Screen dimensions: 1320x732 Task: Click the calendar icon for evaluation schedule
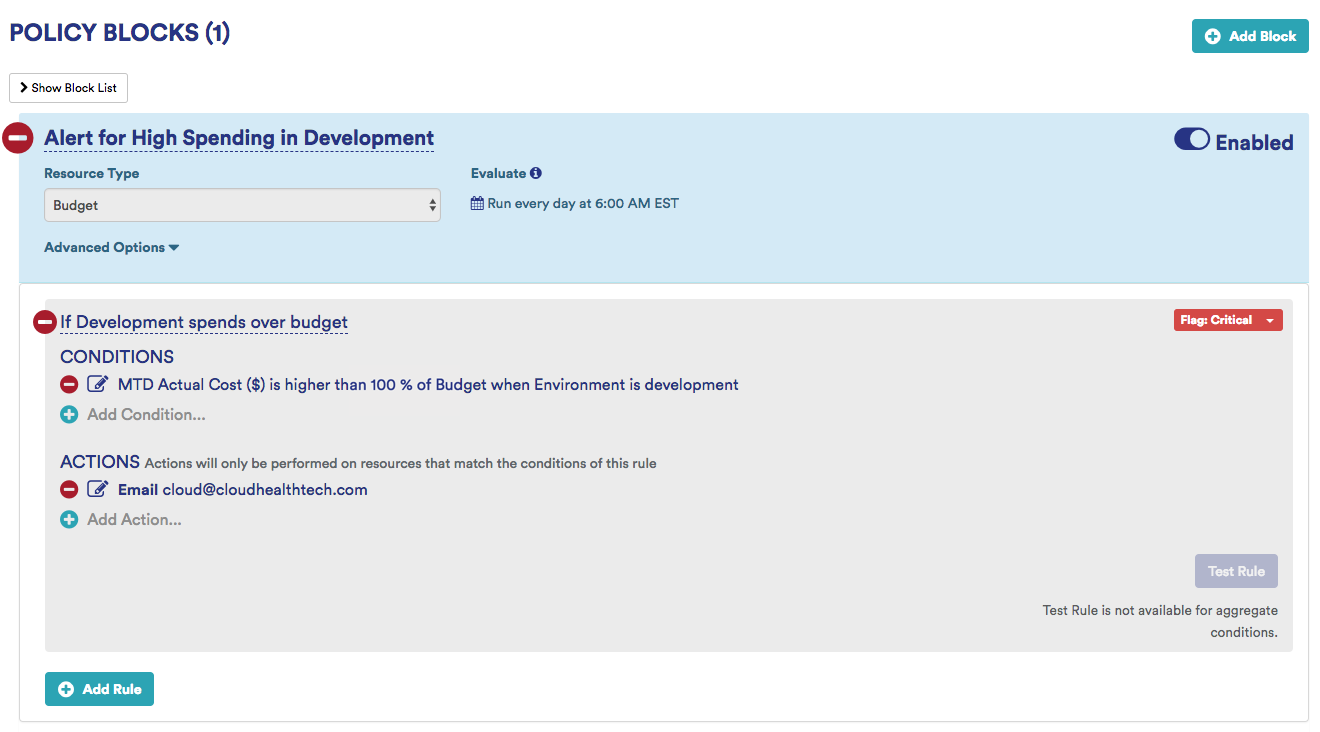coord(477,204)
